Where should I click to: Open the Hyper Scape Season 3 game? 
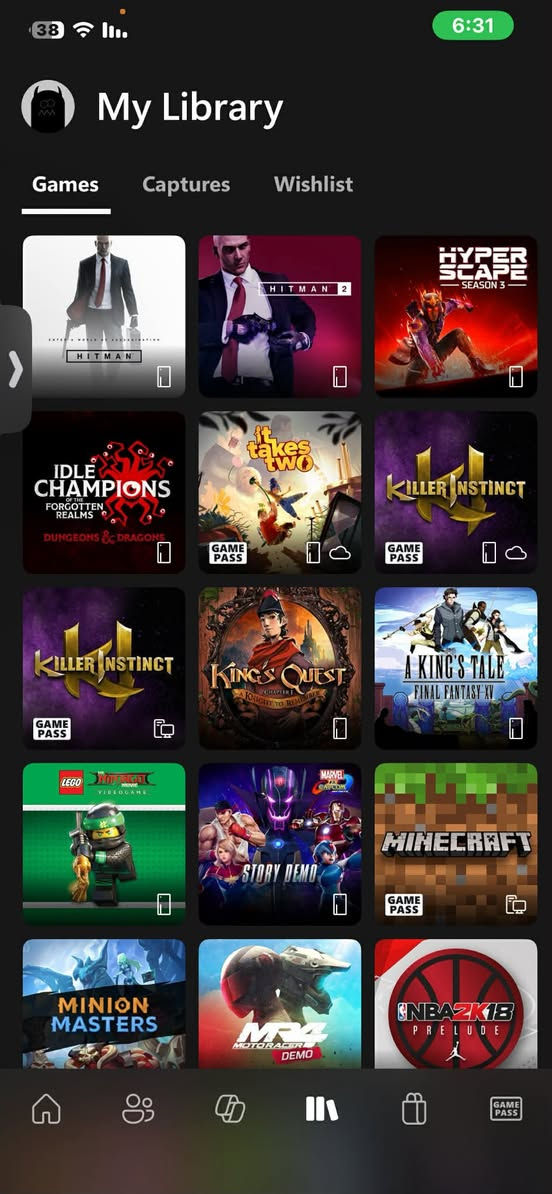click(x=455, y=316)
